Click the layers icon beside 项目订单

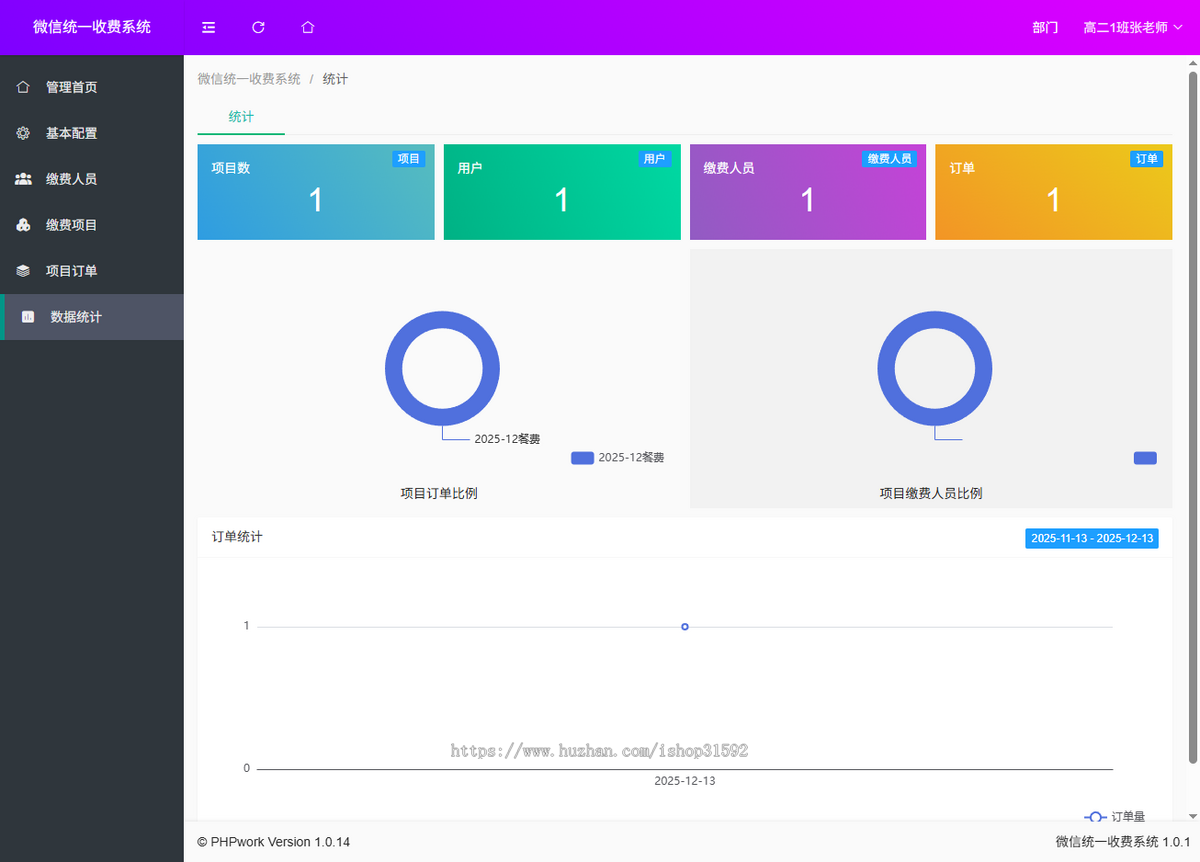23,271
